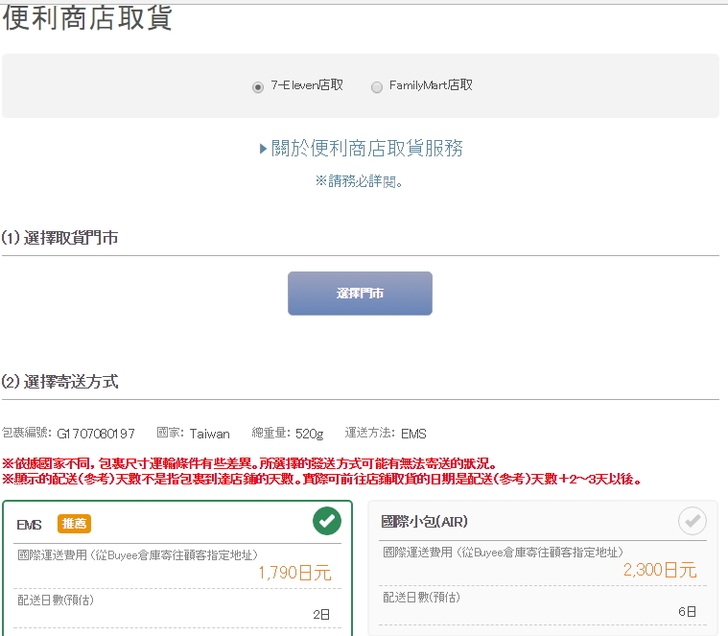The height and width of the screenshot is (636, 728).
Task: Select the 國際小包(AIR) shipping option title
Action: pos(424,521)
